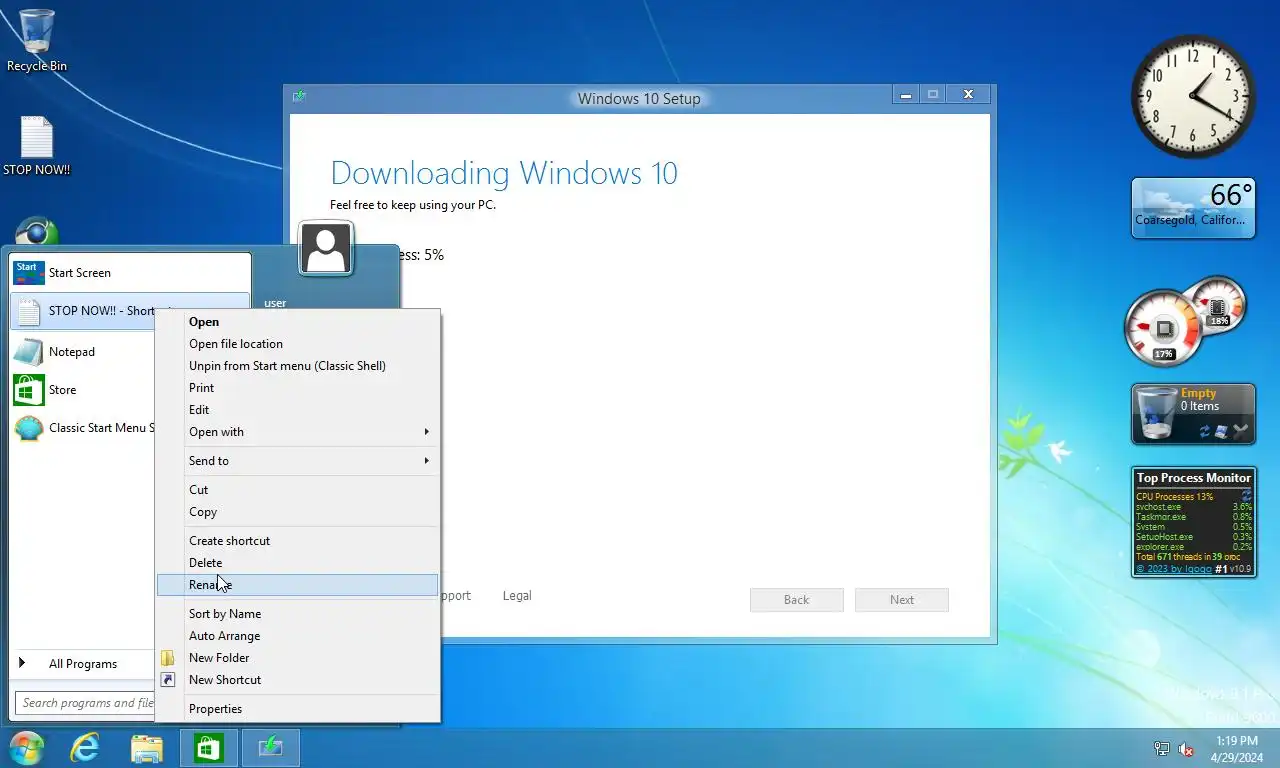
Task: Choose Edit in the context menu
Action: 298,410
